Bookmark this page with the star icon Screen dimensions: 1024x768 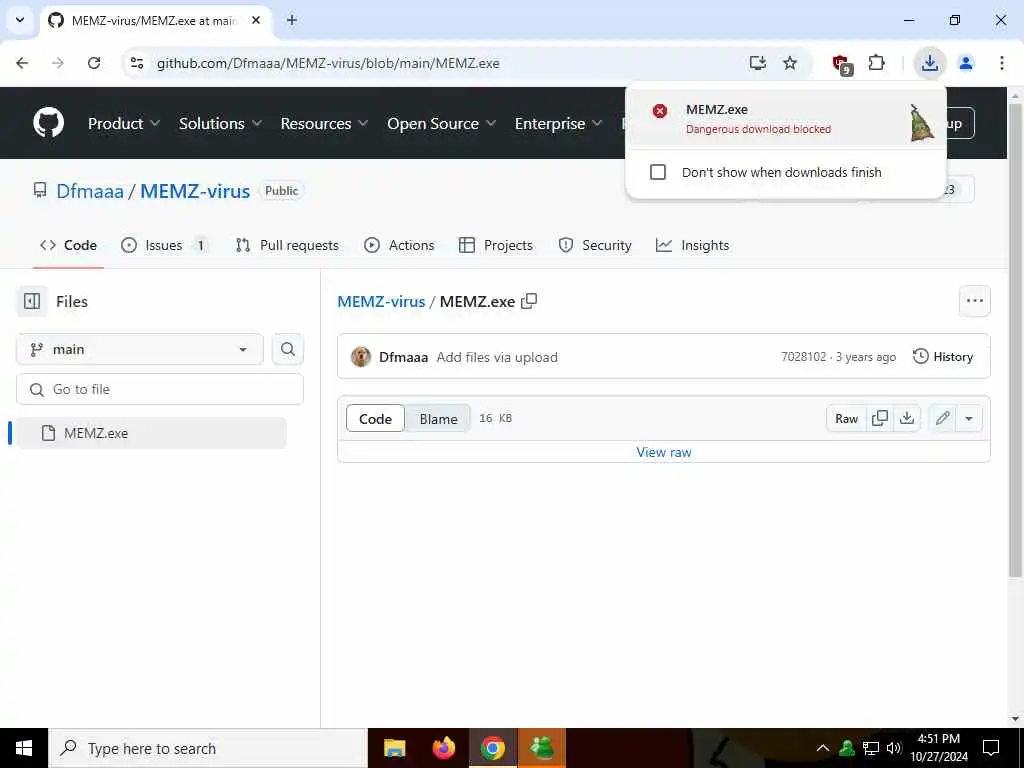pos(790,63)
